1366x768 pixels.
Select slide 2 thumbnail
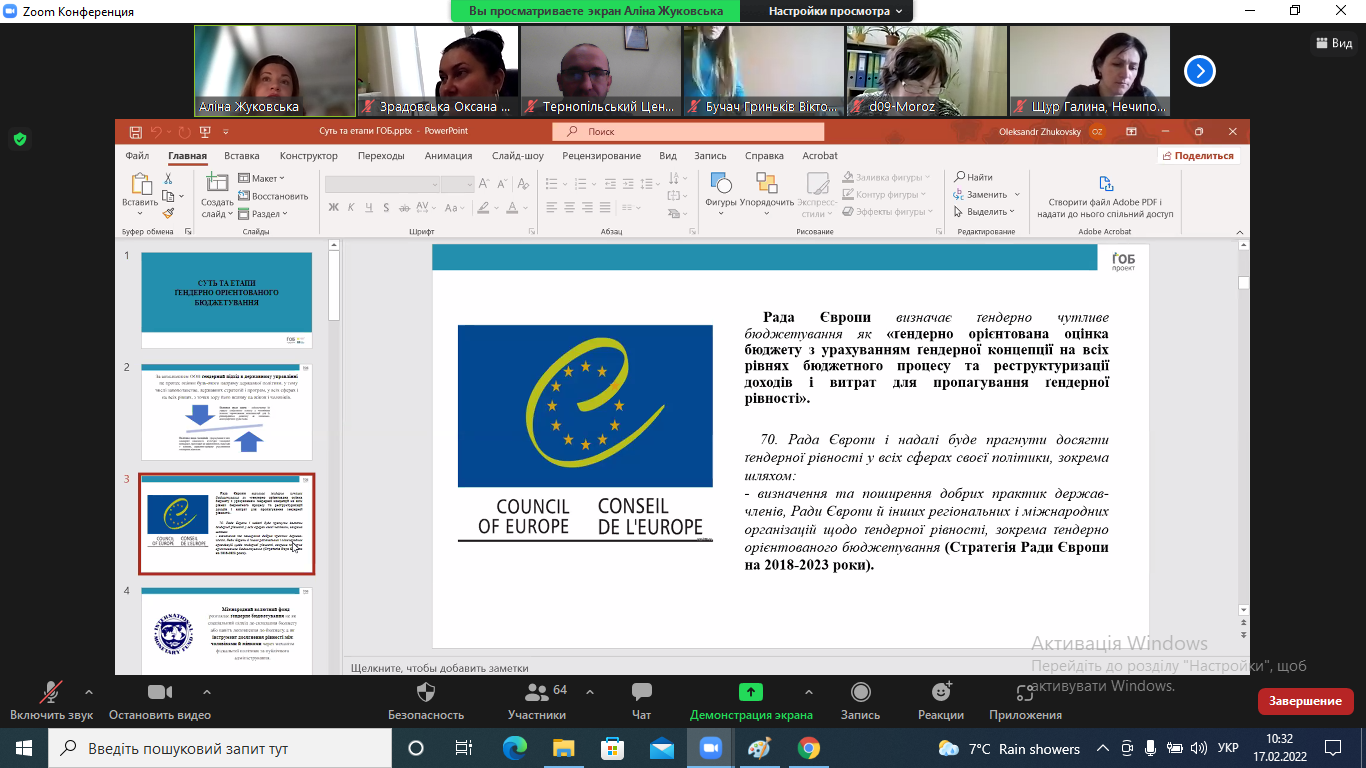[x=226, y=411]
